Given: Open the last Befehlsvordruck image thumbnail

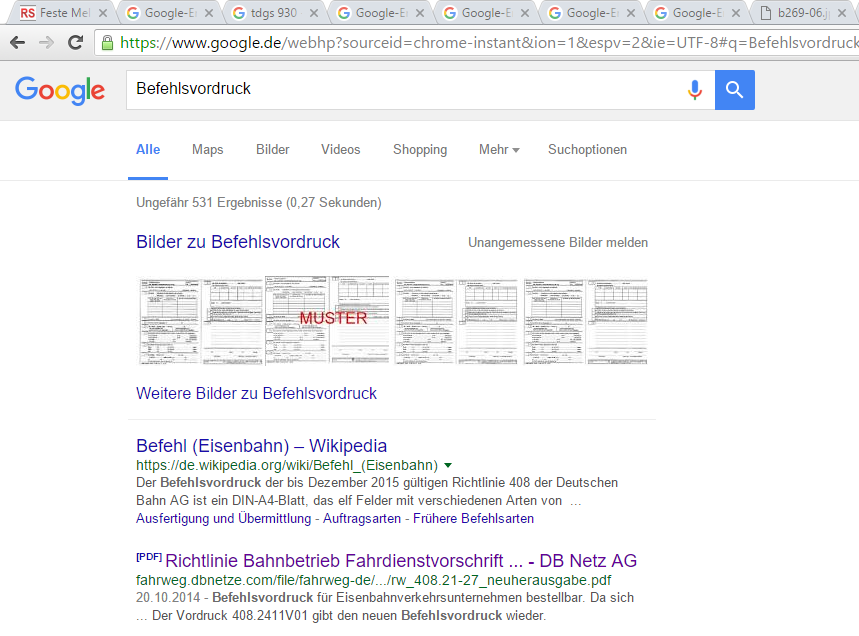Looking at the screenshot, I should pyautogui.click(x=585, y=322).
